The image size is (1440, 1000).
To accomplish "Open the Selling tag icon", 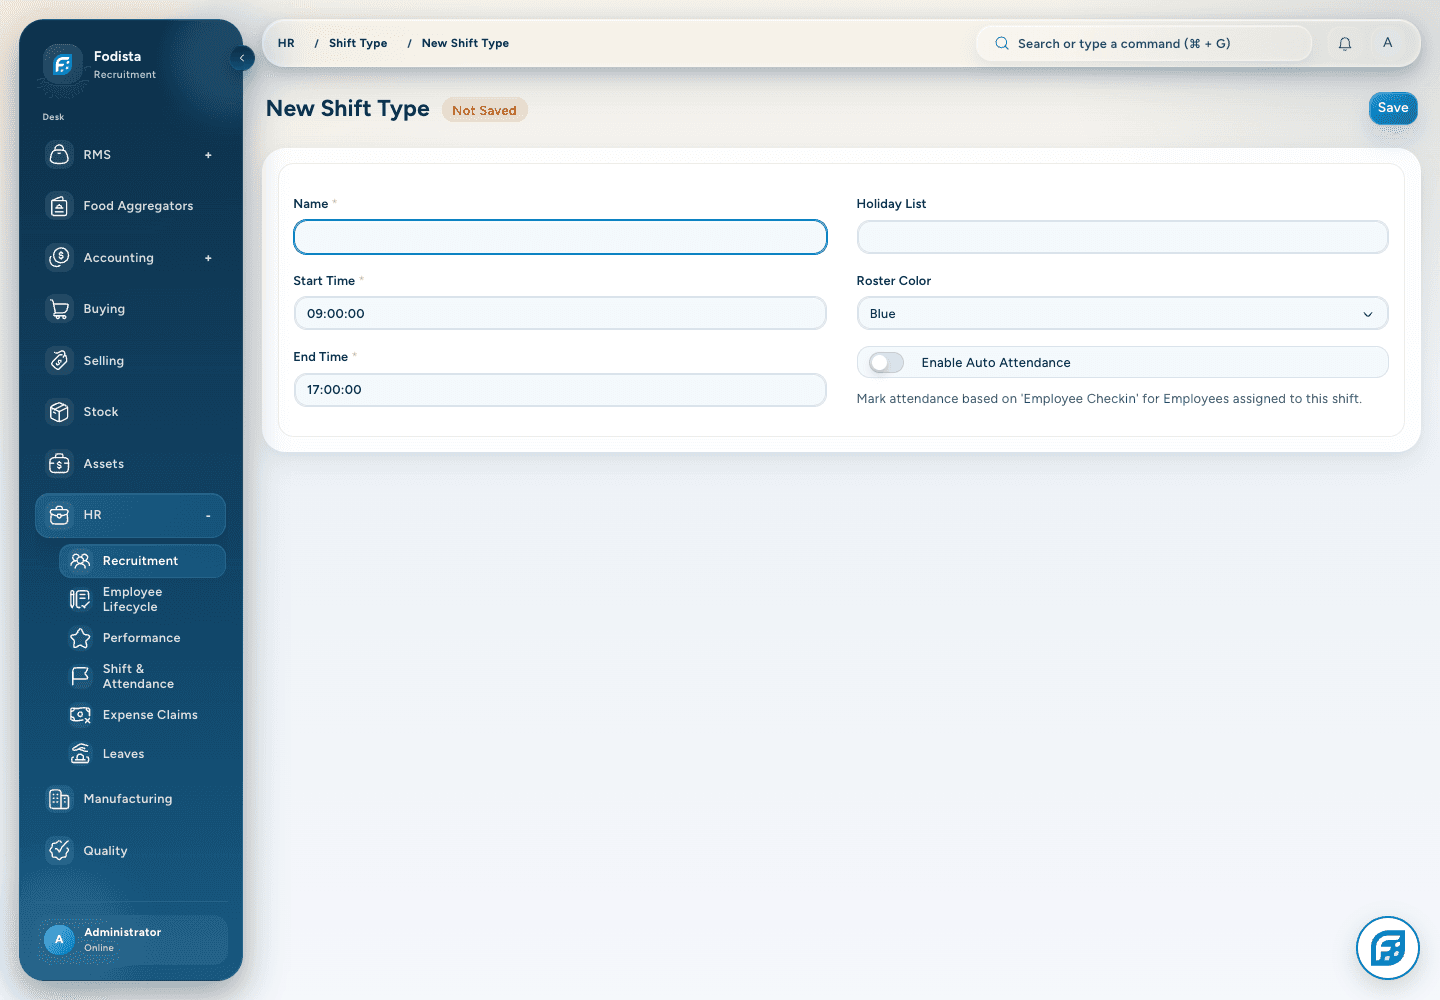I will tap(60, 361).
